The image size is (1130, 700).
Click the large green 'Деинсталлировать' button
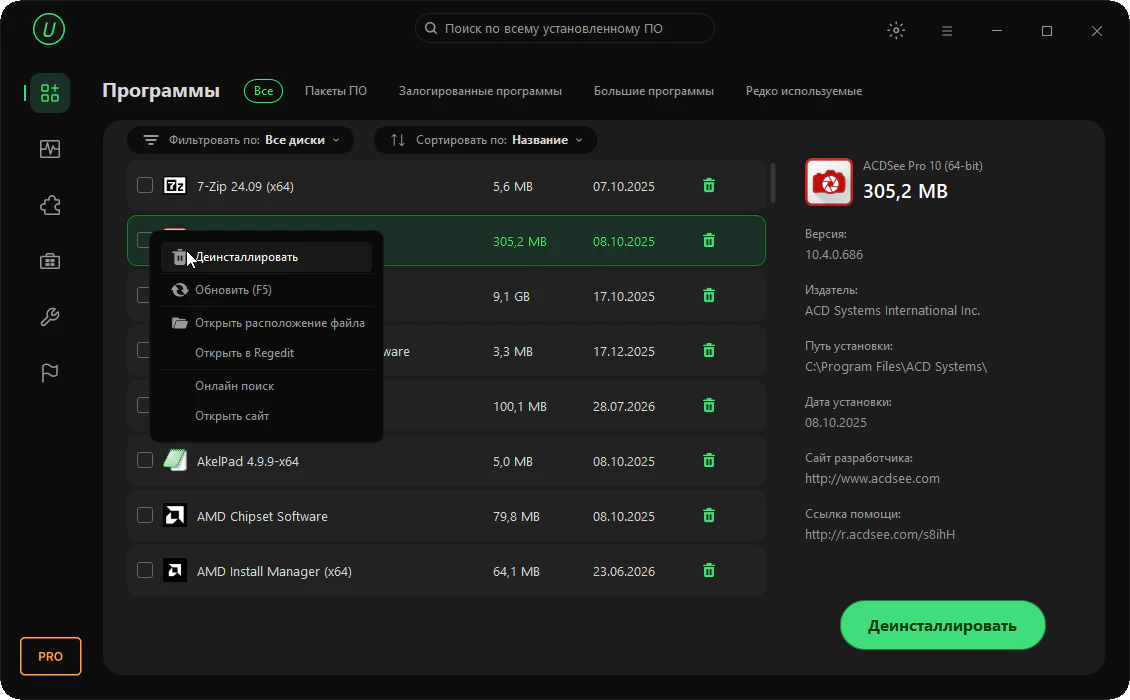tap(943, 625)
